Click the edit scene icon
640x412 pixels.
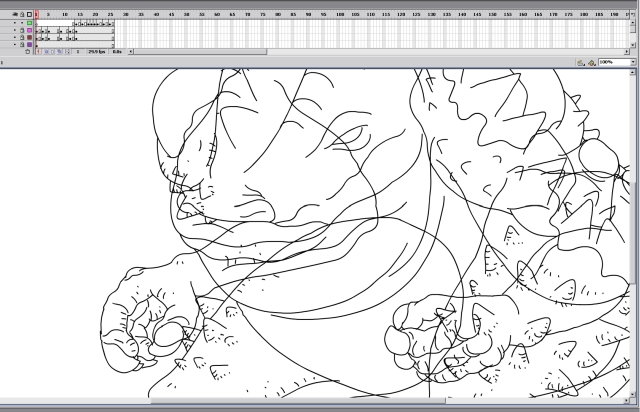[x=581, y=62]
